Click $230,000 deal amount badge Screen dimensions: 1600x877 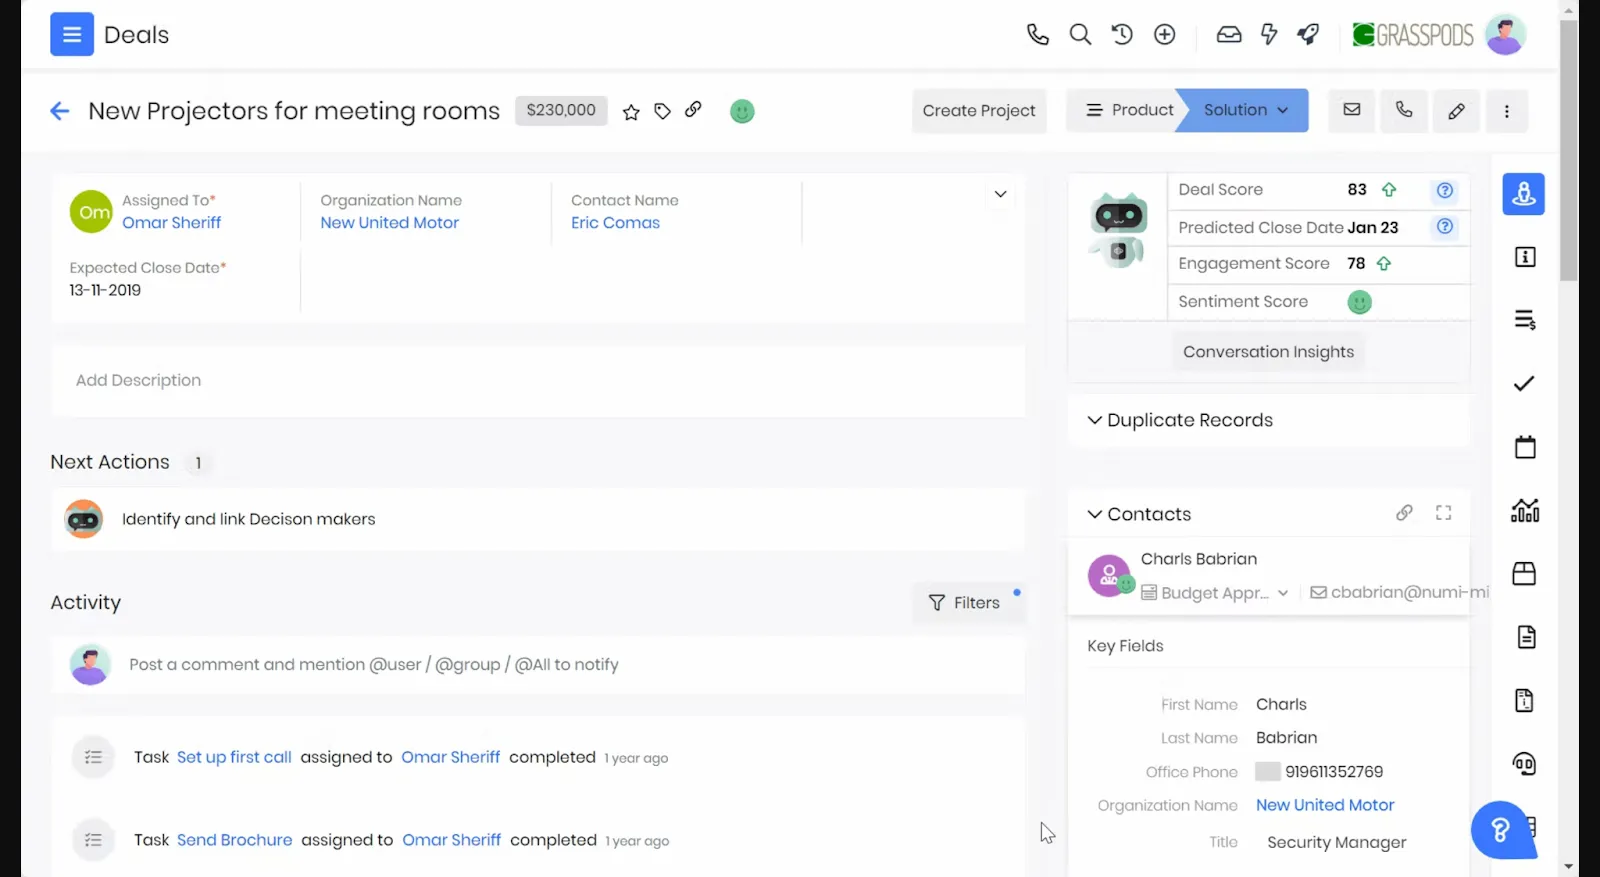pos(561,111)
